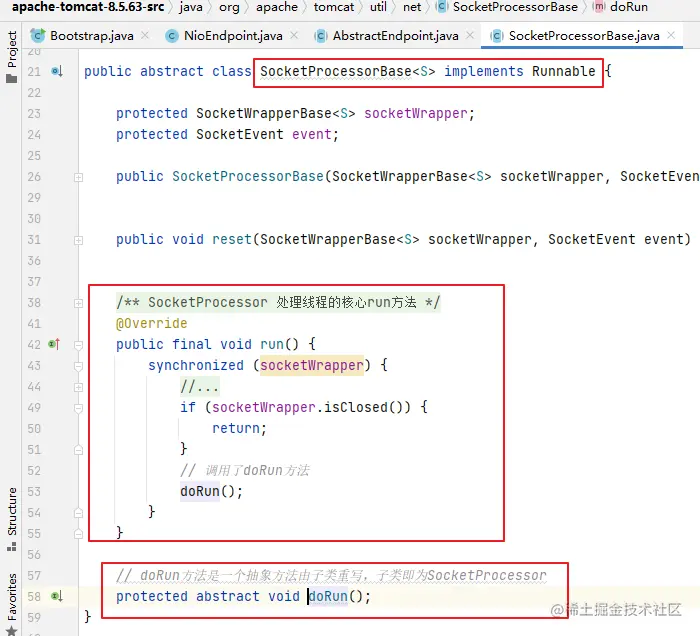Viewport: 700px width, 636px height.
Task: Click the java breadcrumb segment
Action: tap(191, 7)
